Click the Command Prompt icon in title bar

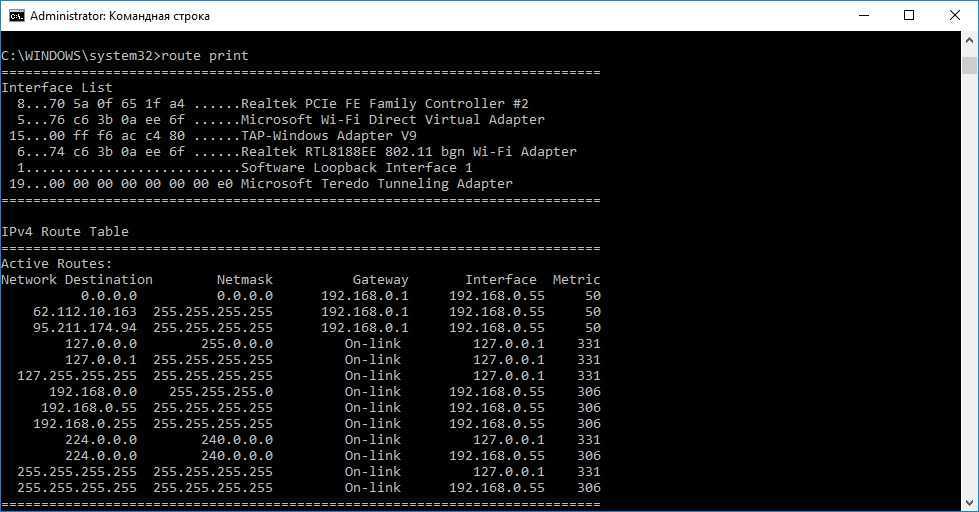(17, 16)
